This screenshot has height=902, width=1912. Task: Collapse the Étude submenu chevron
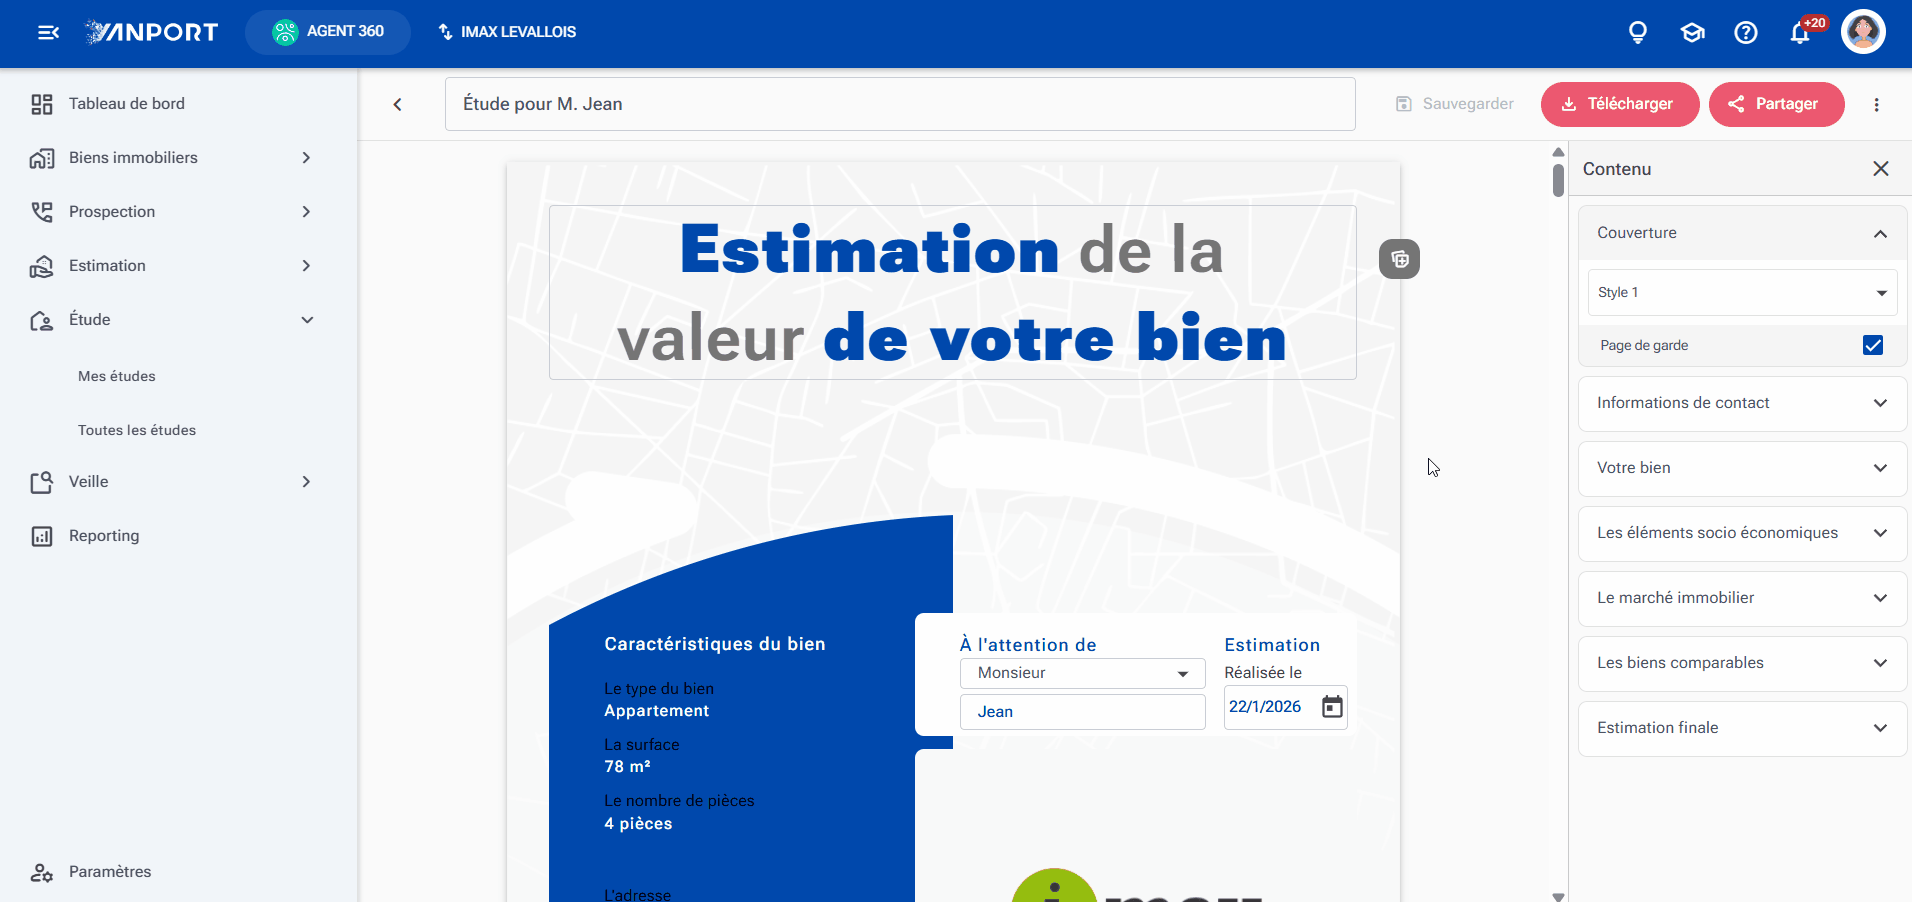pos(307,320)
